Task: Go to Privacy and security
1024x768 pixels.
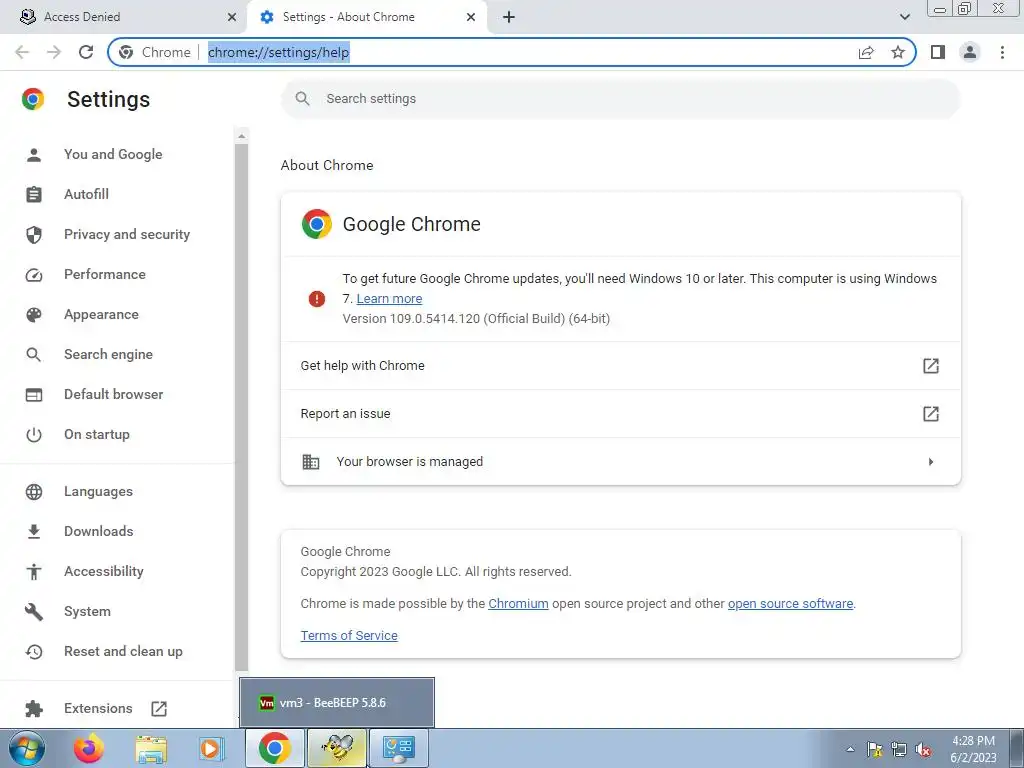Action: (127, 234)
